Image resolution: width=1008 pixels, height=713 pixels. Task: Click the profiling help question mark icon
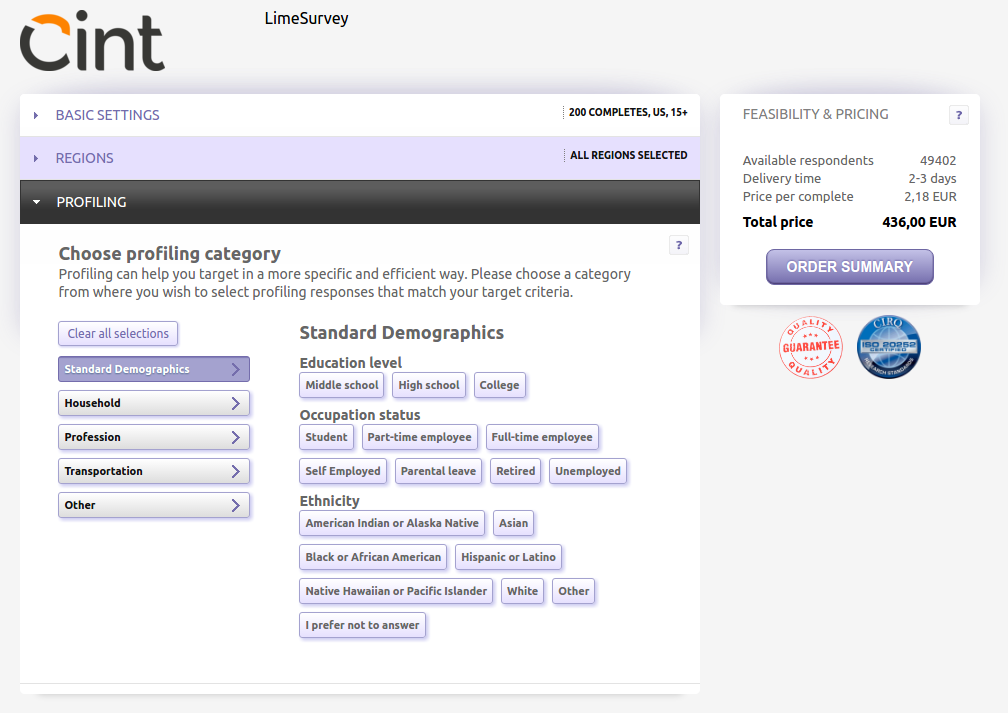click(x=678, y=245)
